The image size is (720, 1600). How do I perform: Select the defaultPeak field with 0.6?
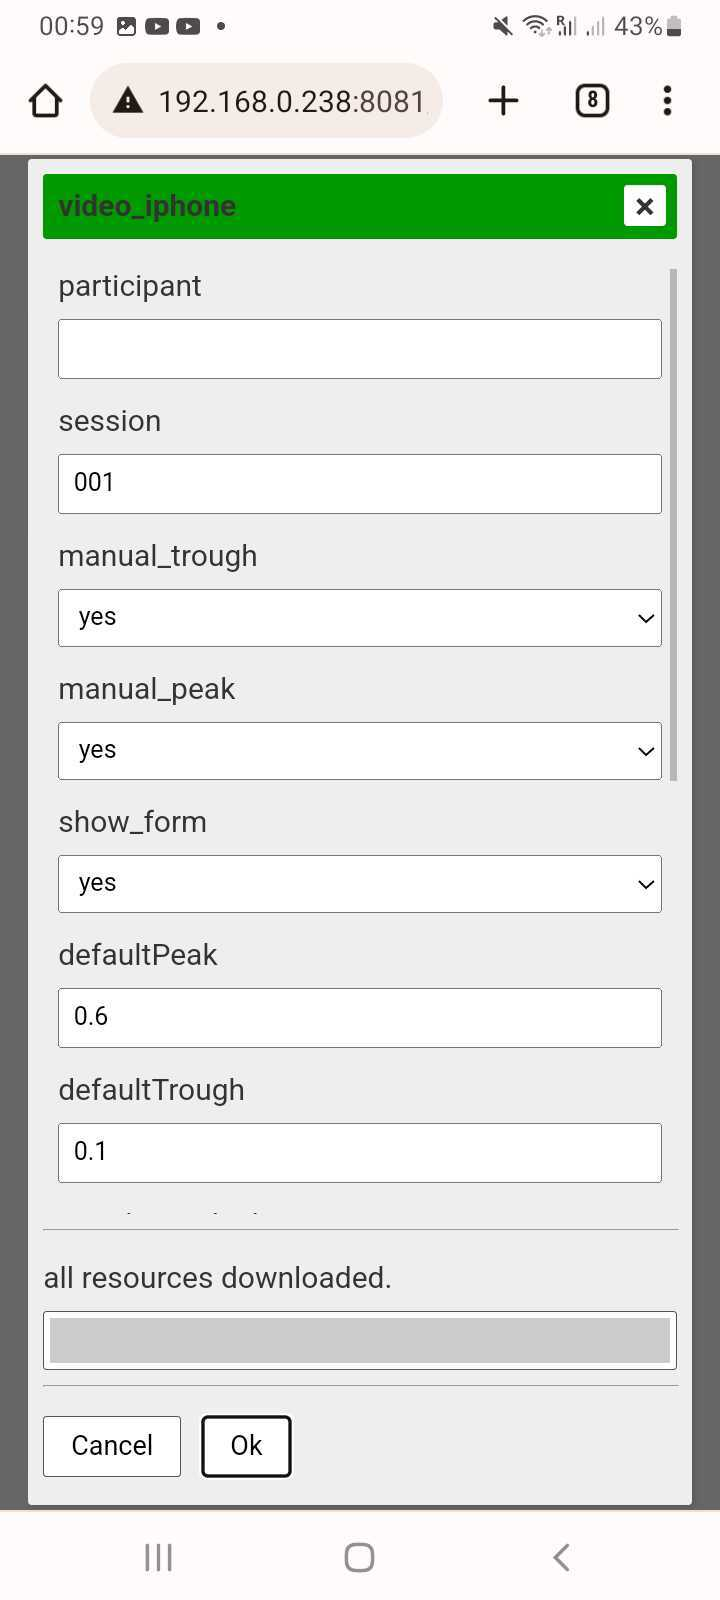click(x=360, y=1018)
